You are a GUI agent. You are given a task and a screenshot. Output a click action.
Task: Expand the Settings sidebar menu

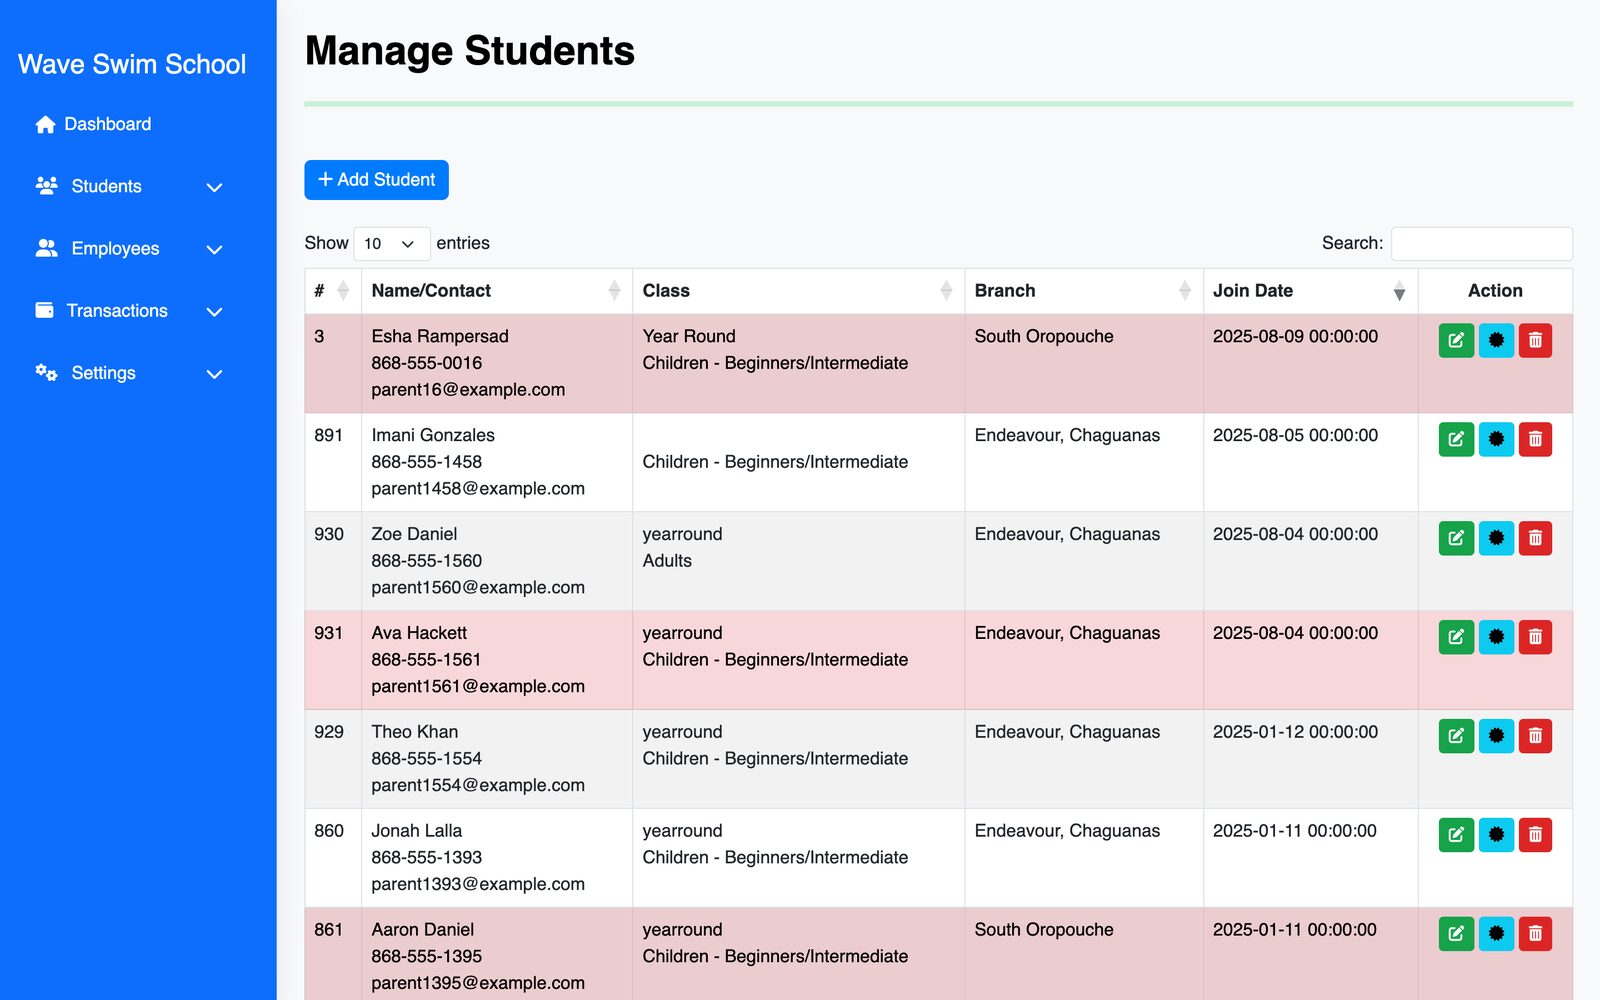(129, 373)
